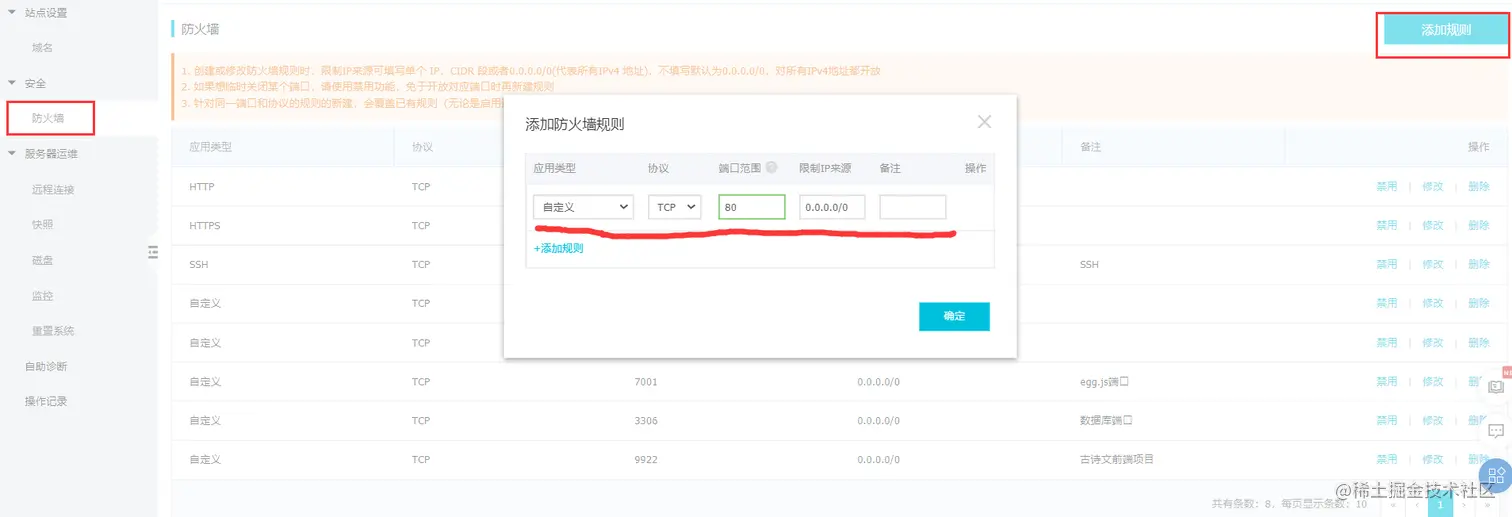Click 修改 for the egg.js端口 rule
The height and width of the screenshot is (517, 1512).
1433,382
